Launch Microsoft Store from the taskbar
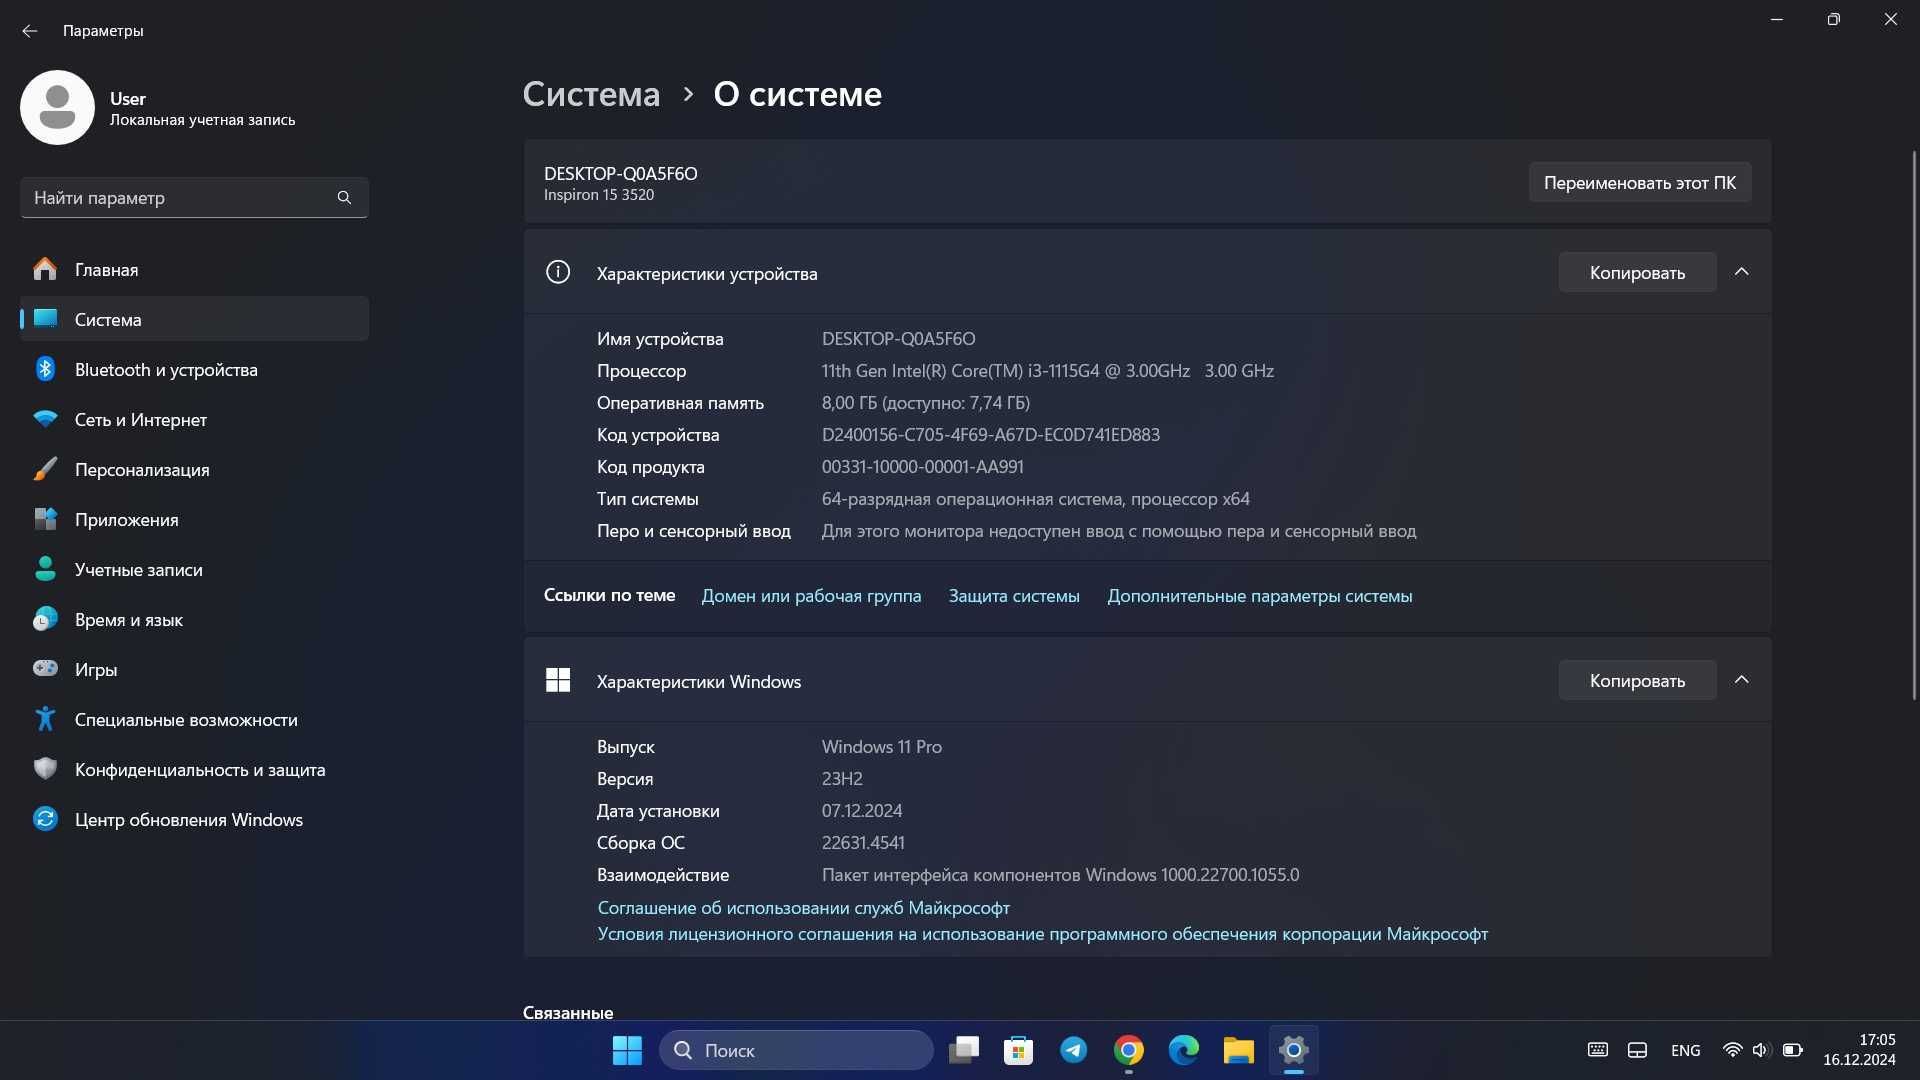 (x=1018, y=1050)
